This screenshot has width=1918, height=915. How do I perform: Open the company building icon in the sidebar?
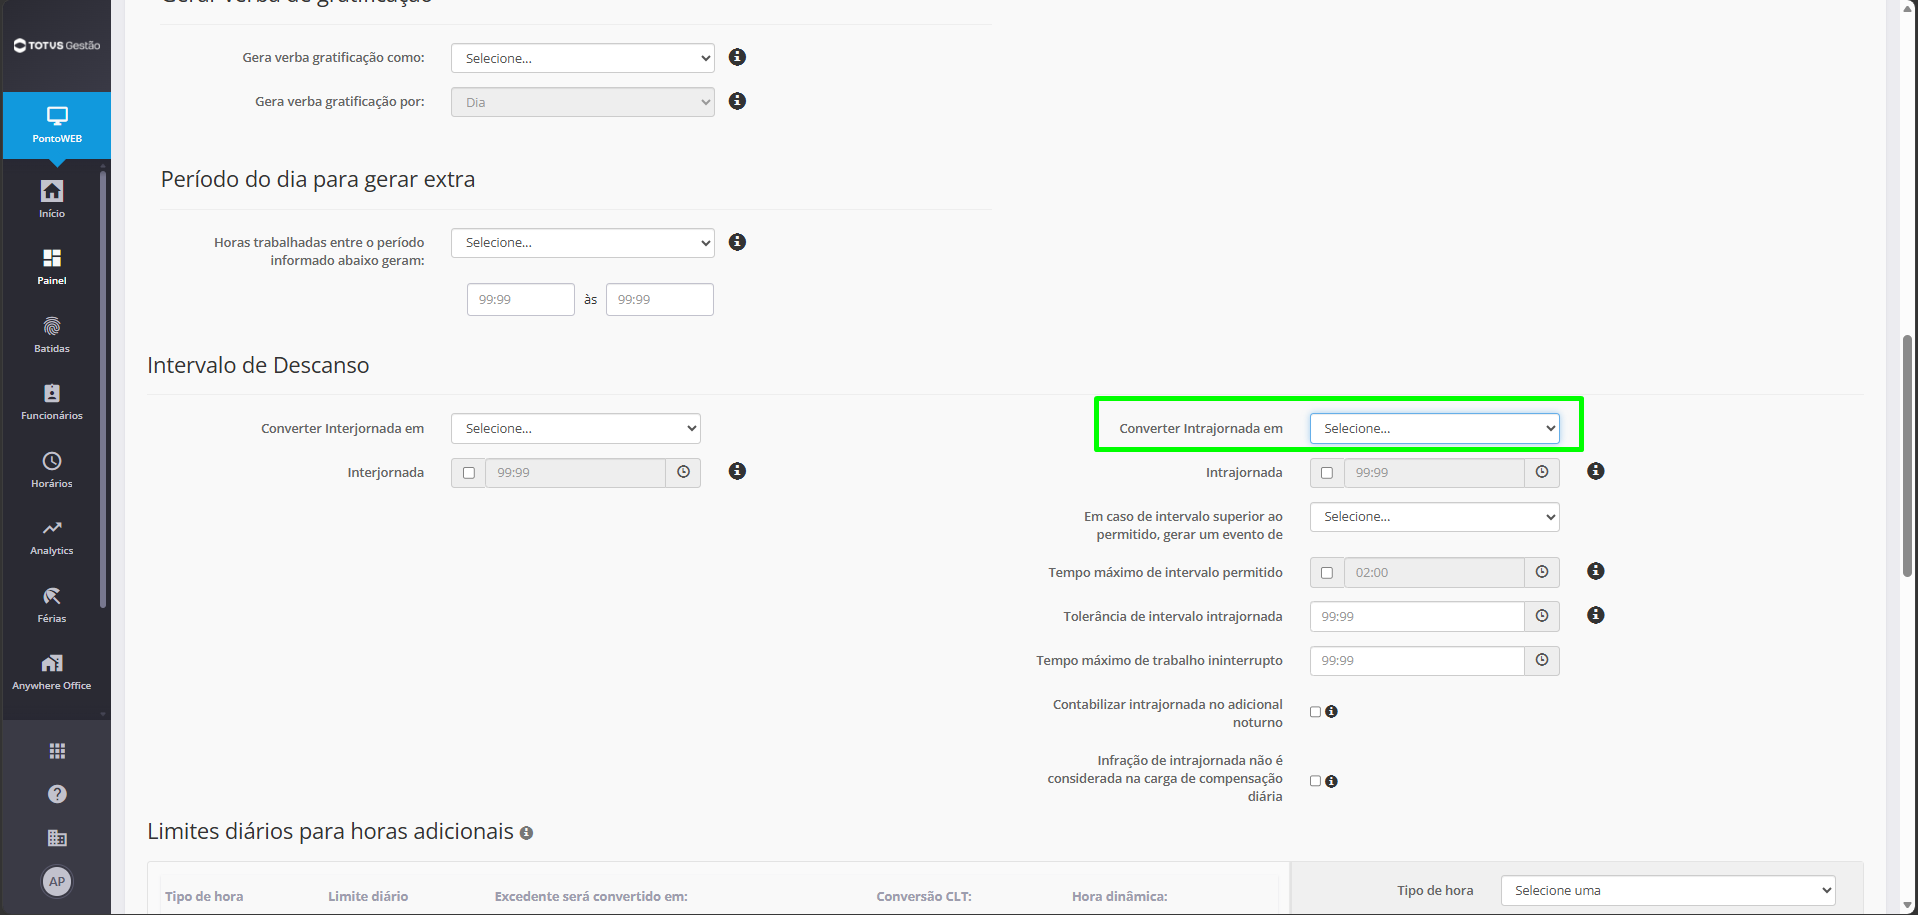pos(57,838)
